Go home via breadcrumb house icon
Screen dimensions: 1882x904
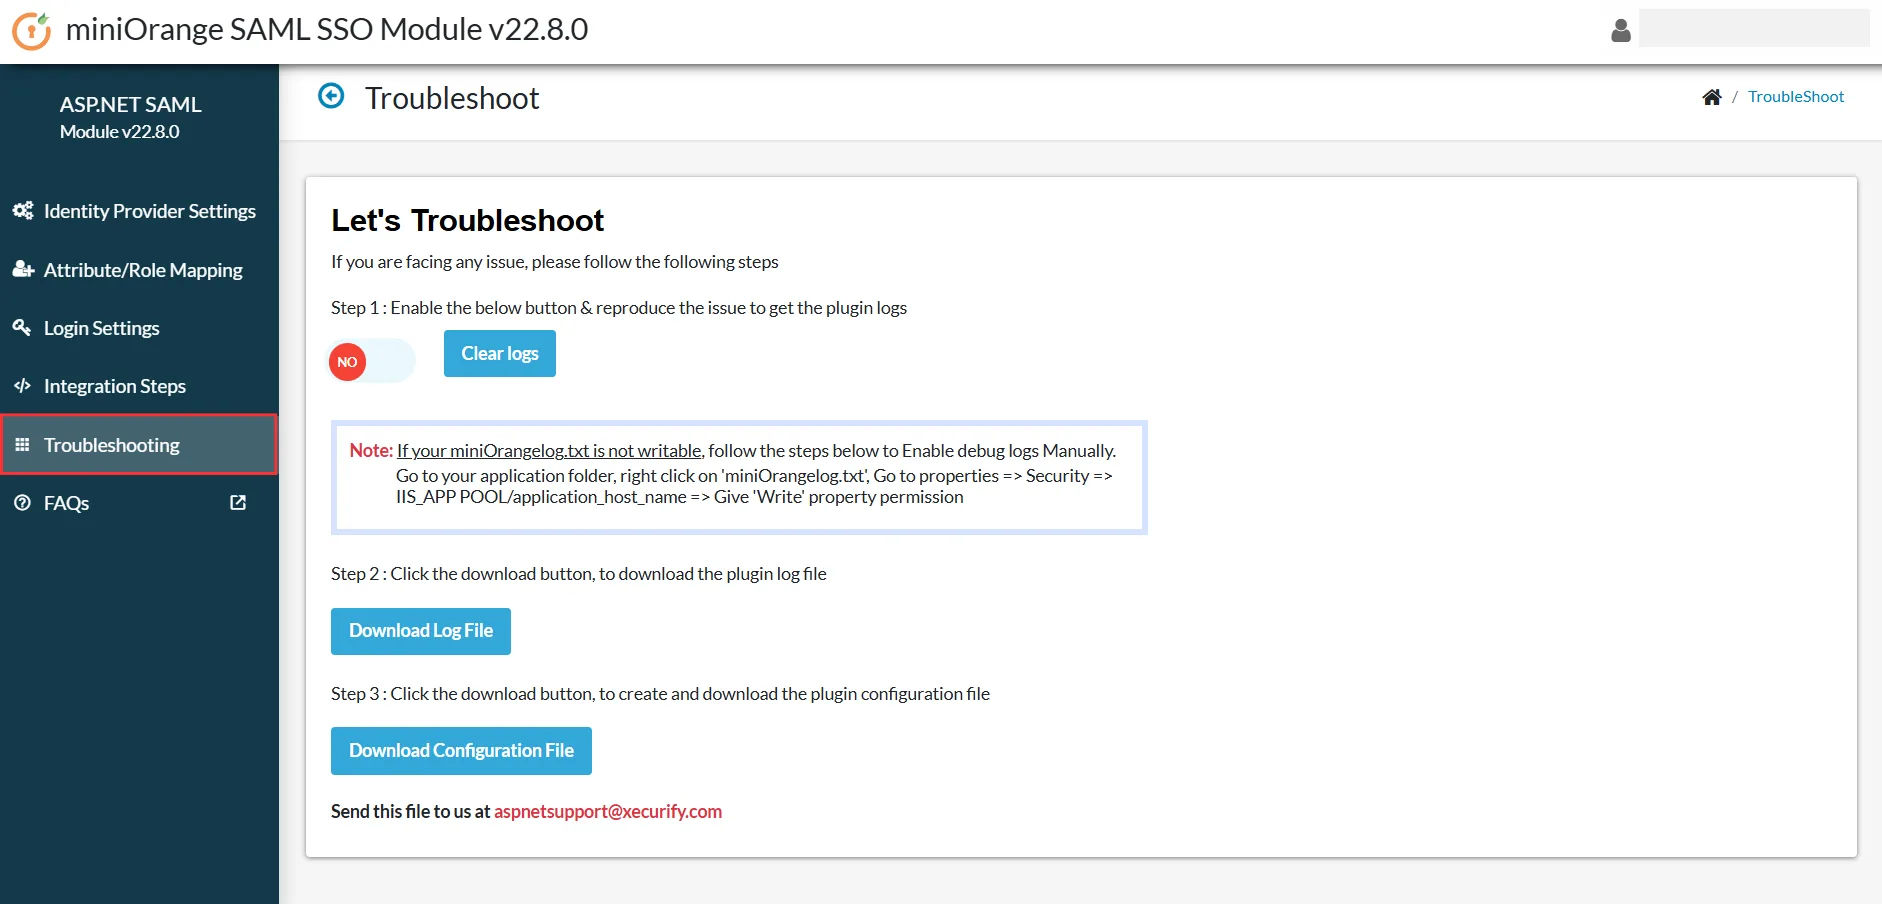(1712, 97)
